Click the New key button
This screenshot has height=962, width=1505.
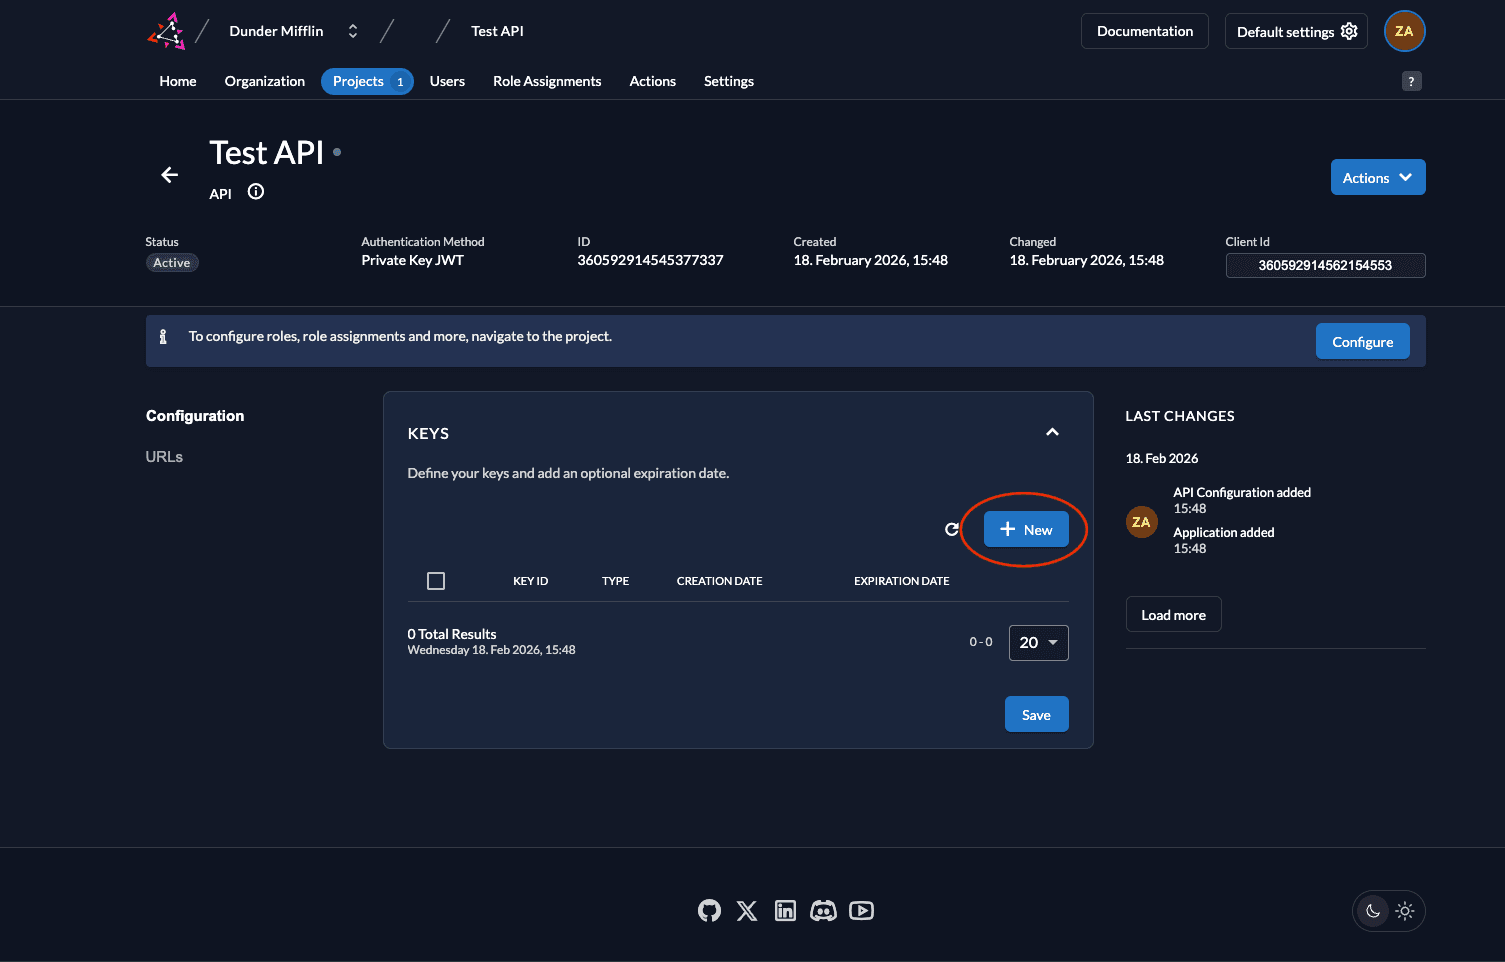click(x=1026, y=529)
